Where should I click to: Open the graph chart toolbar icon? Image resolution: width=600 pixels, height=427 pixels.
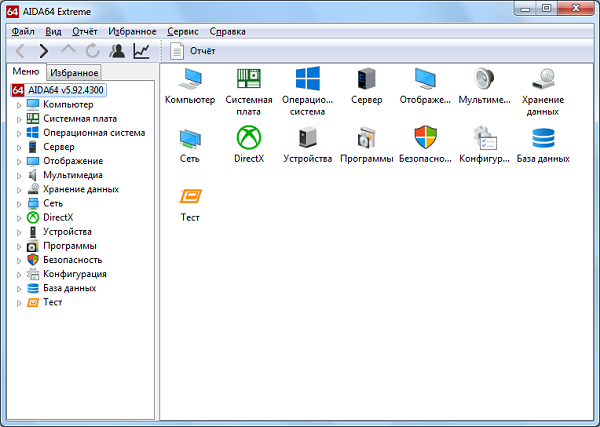pyautogui.click(x=141, y=51)
